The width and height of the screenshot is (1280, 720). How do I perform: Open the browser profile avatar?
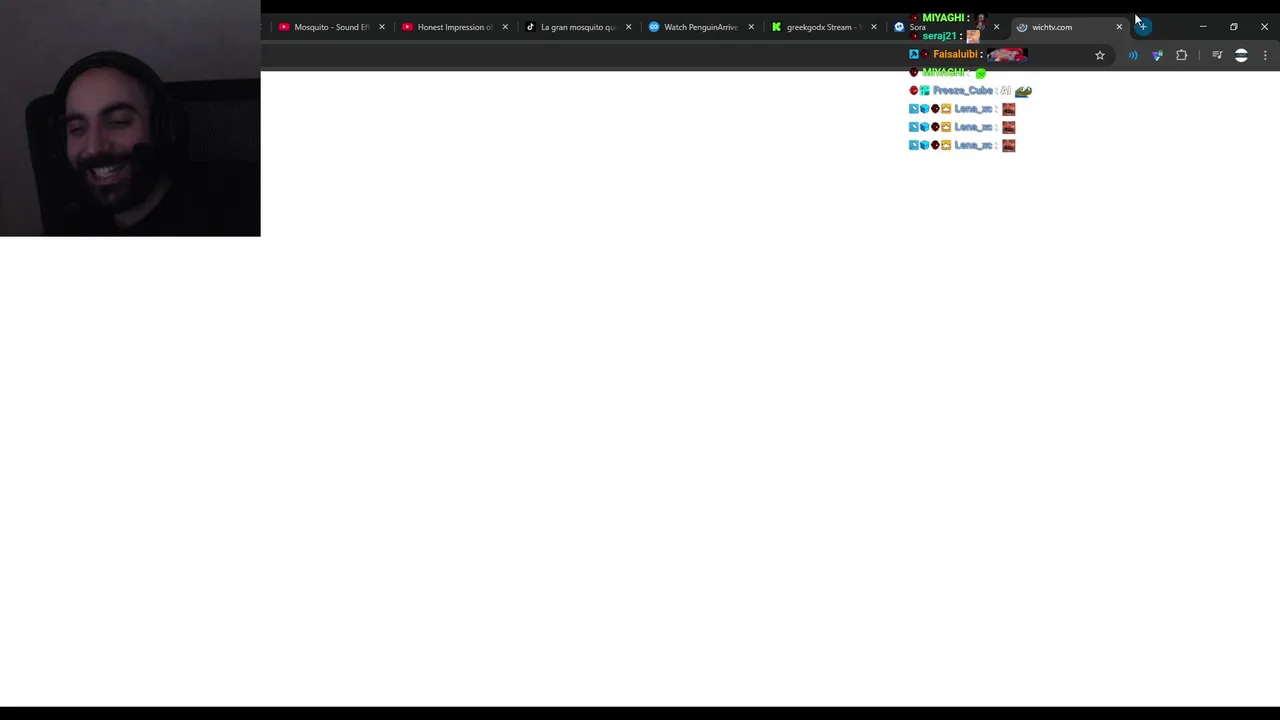(1241, 55)
